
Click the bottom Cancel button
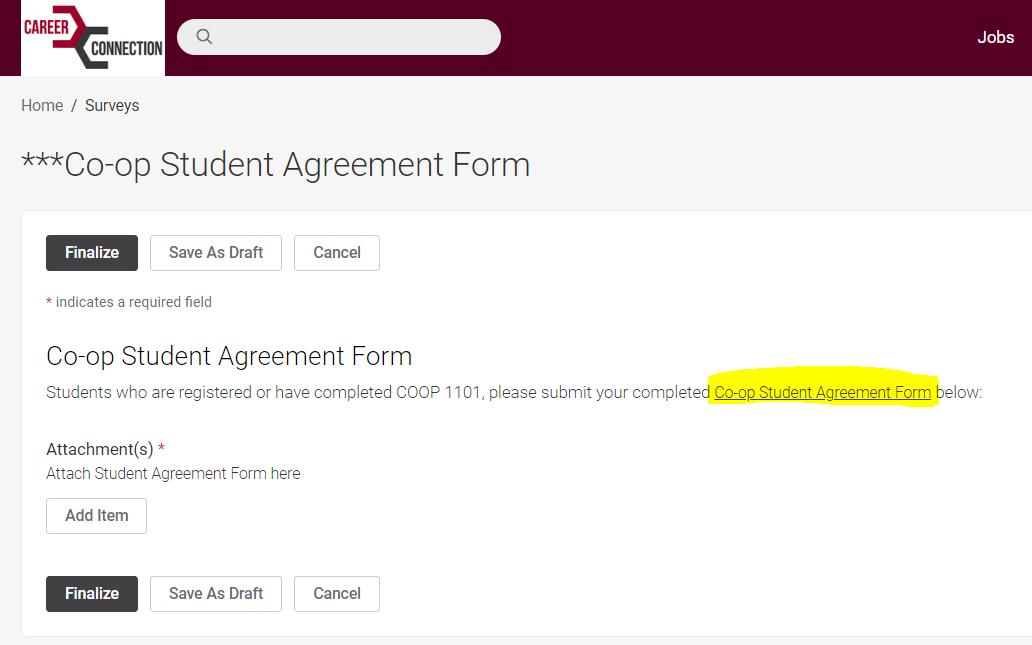(x=337, y=593)
